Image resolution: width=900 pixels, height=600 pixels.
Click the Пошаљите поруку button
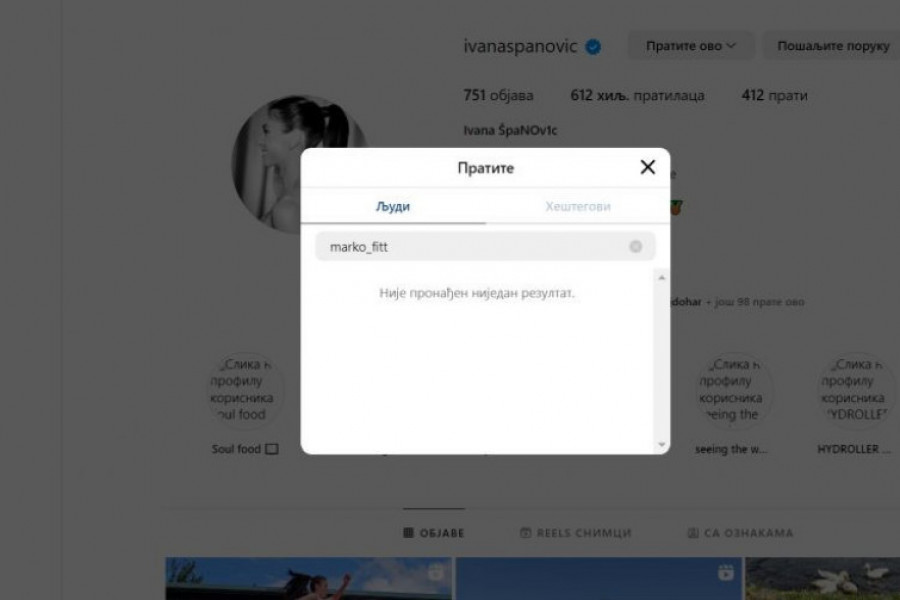(832, 46)
